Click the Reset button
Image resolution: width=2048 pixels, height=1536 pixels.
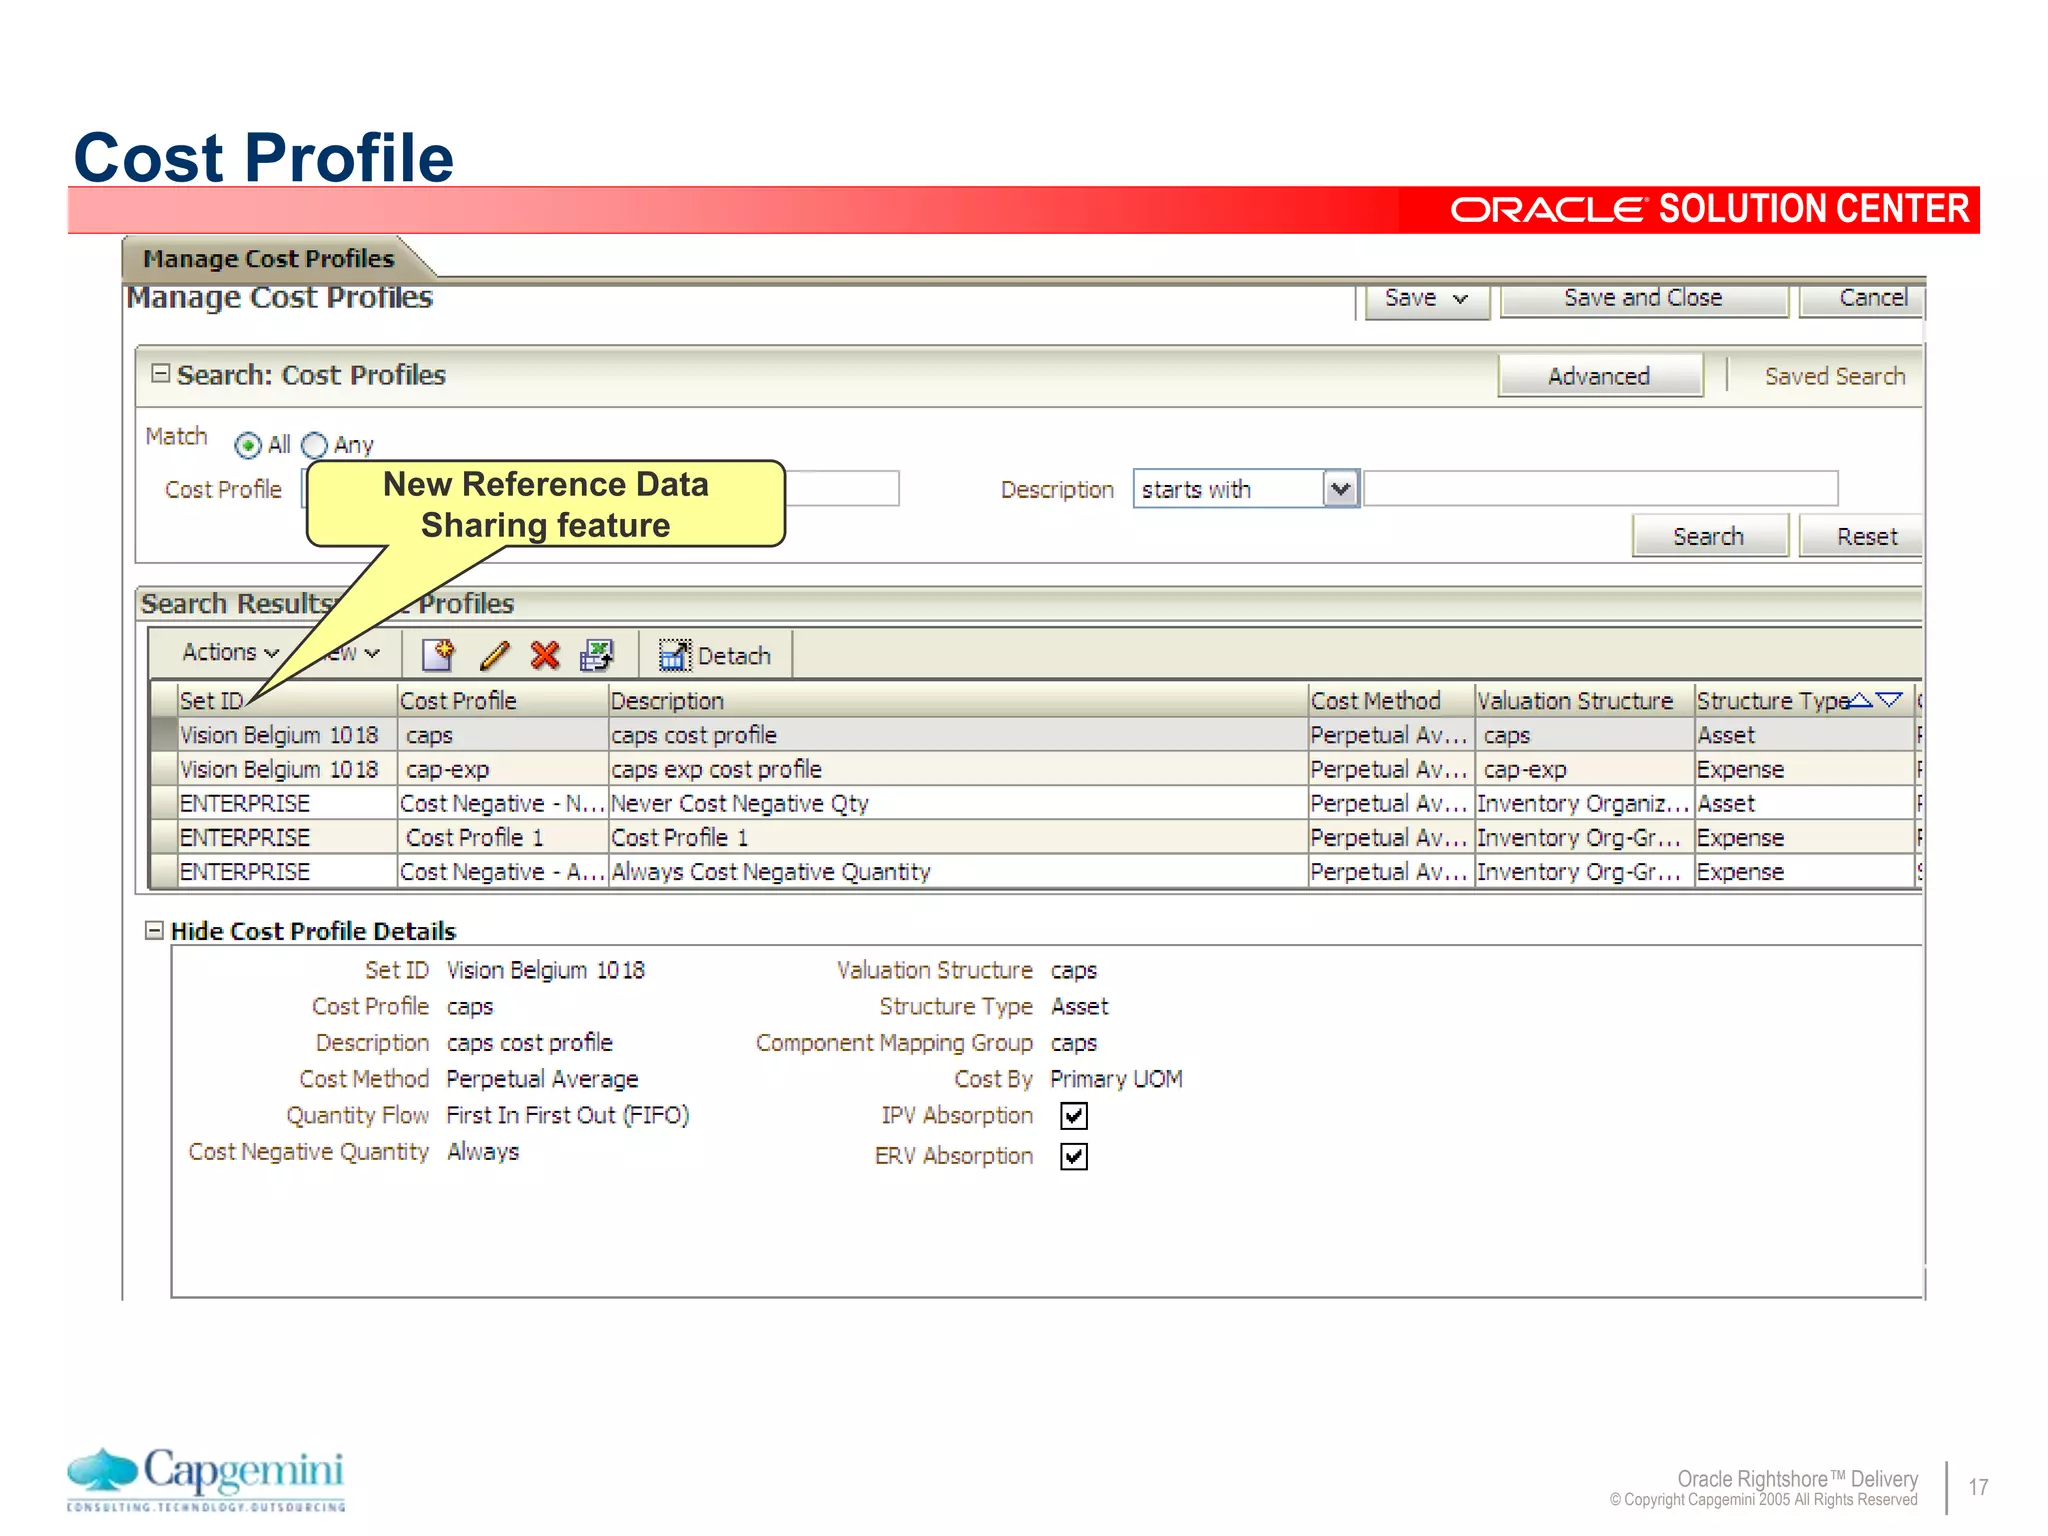(1863, 536)
